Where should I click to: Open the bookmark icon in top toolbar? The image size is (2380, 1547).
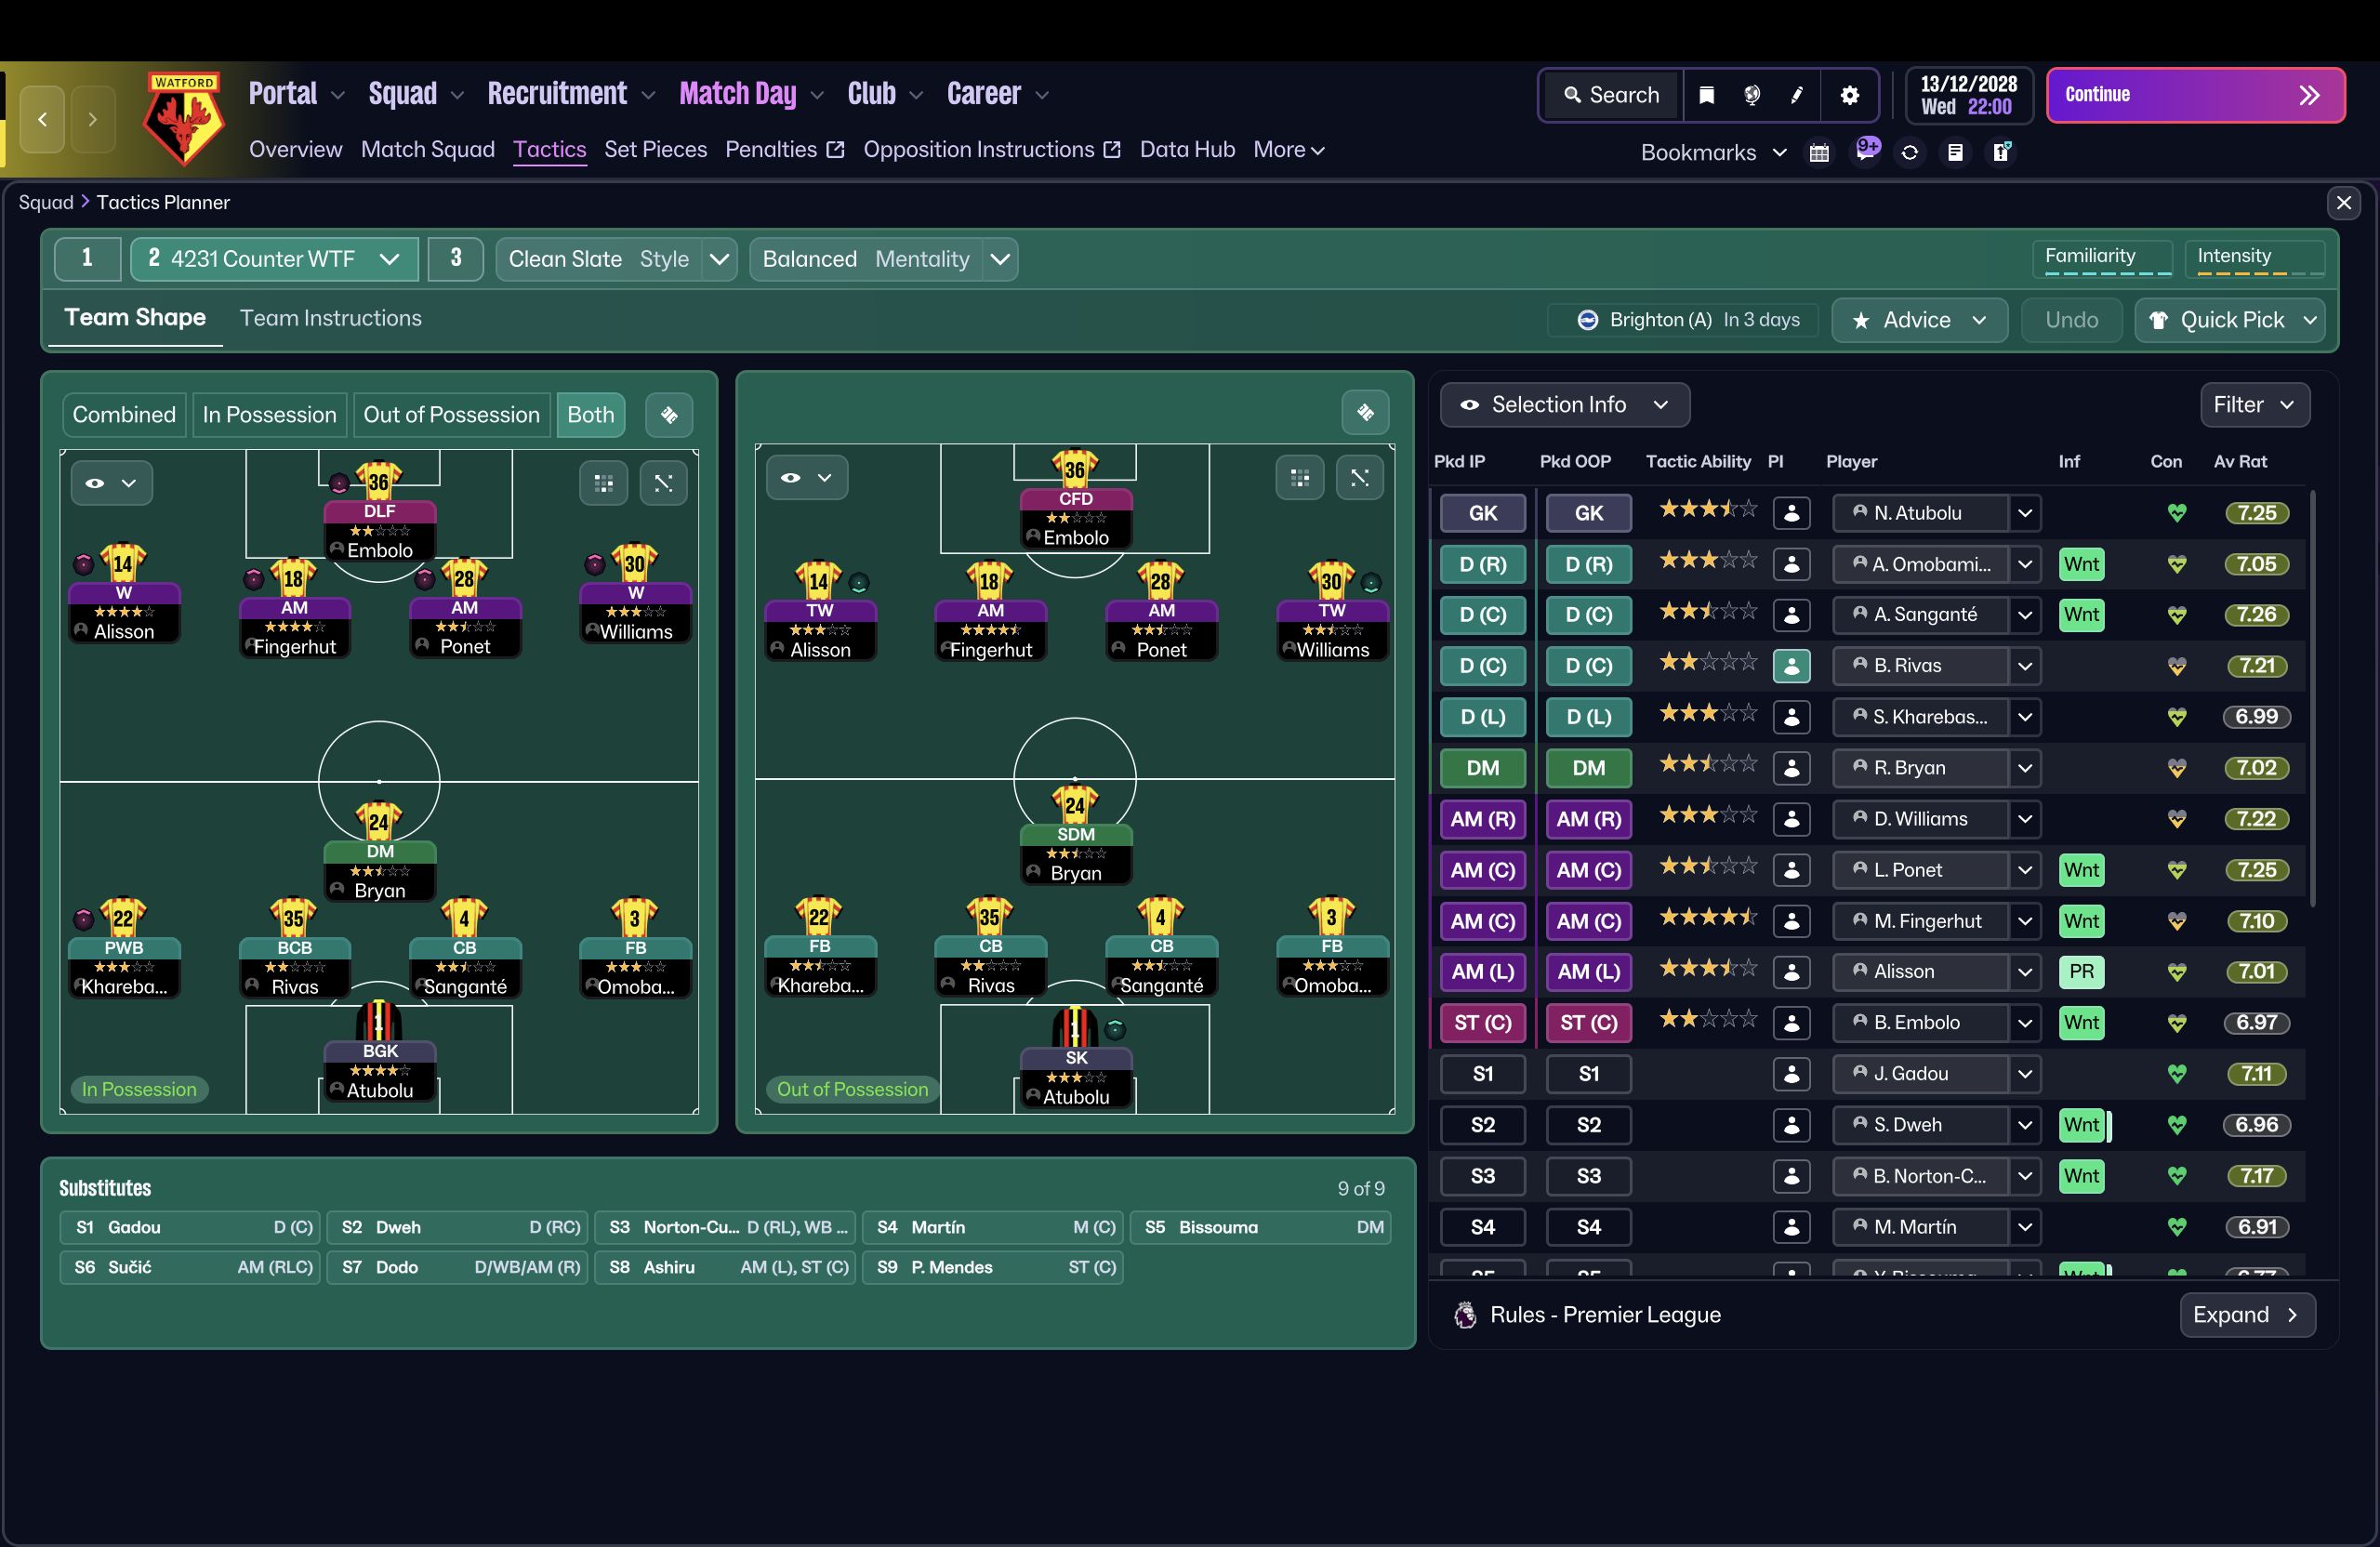[1707, 95]
